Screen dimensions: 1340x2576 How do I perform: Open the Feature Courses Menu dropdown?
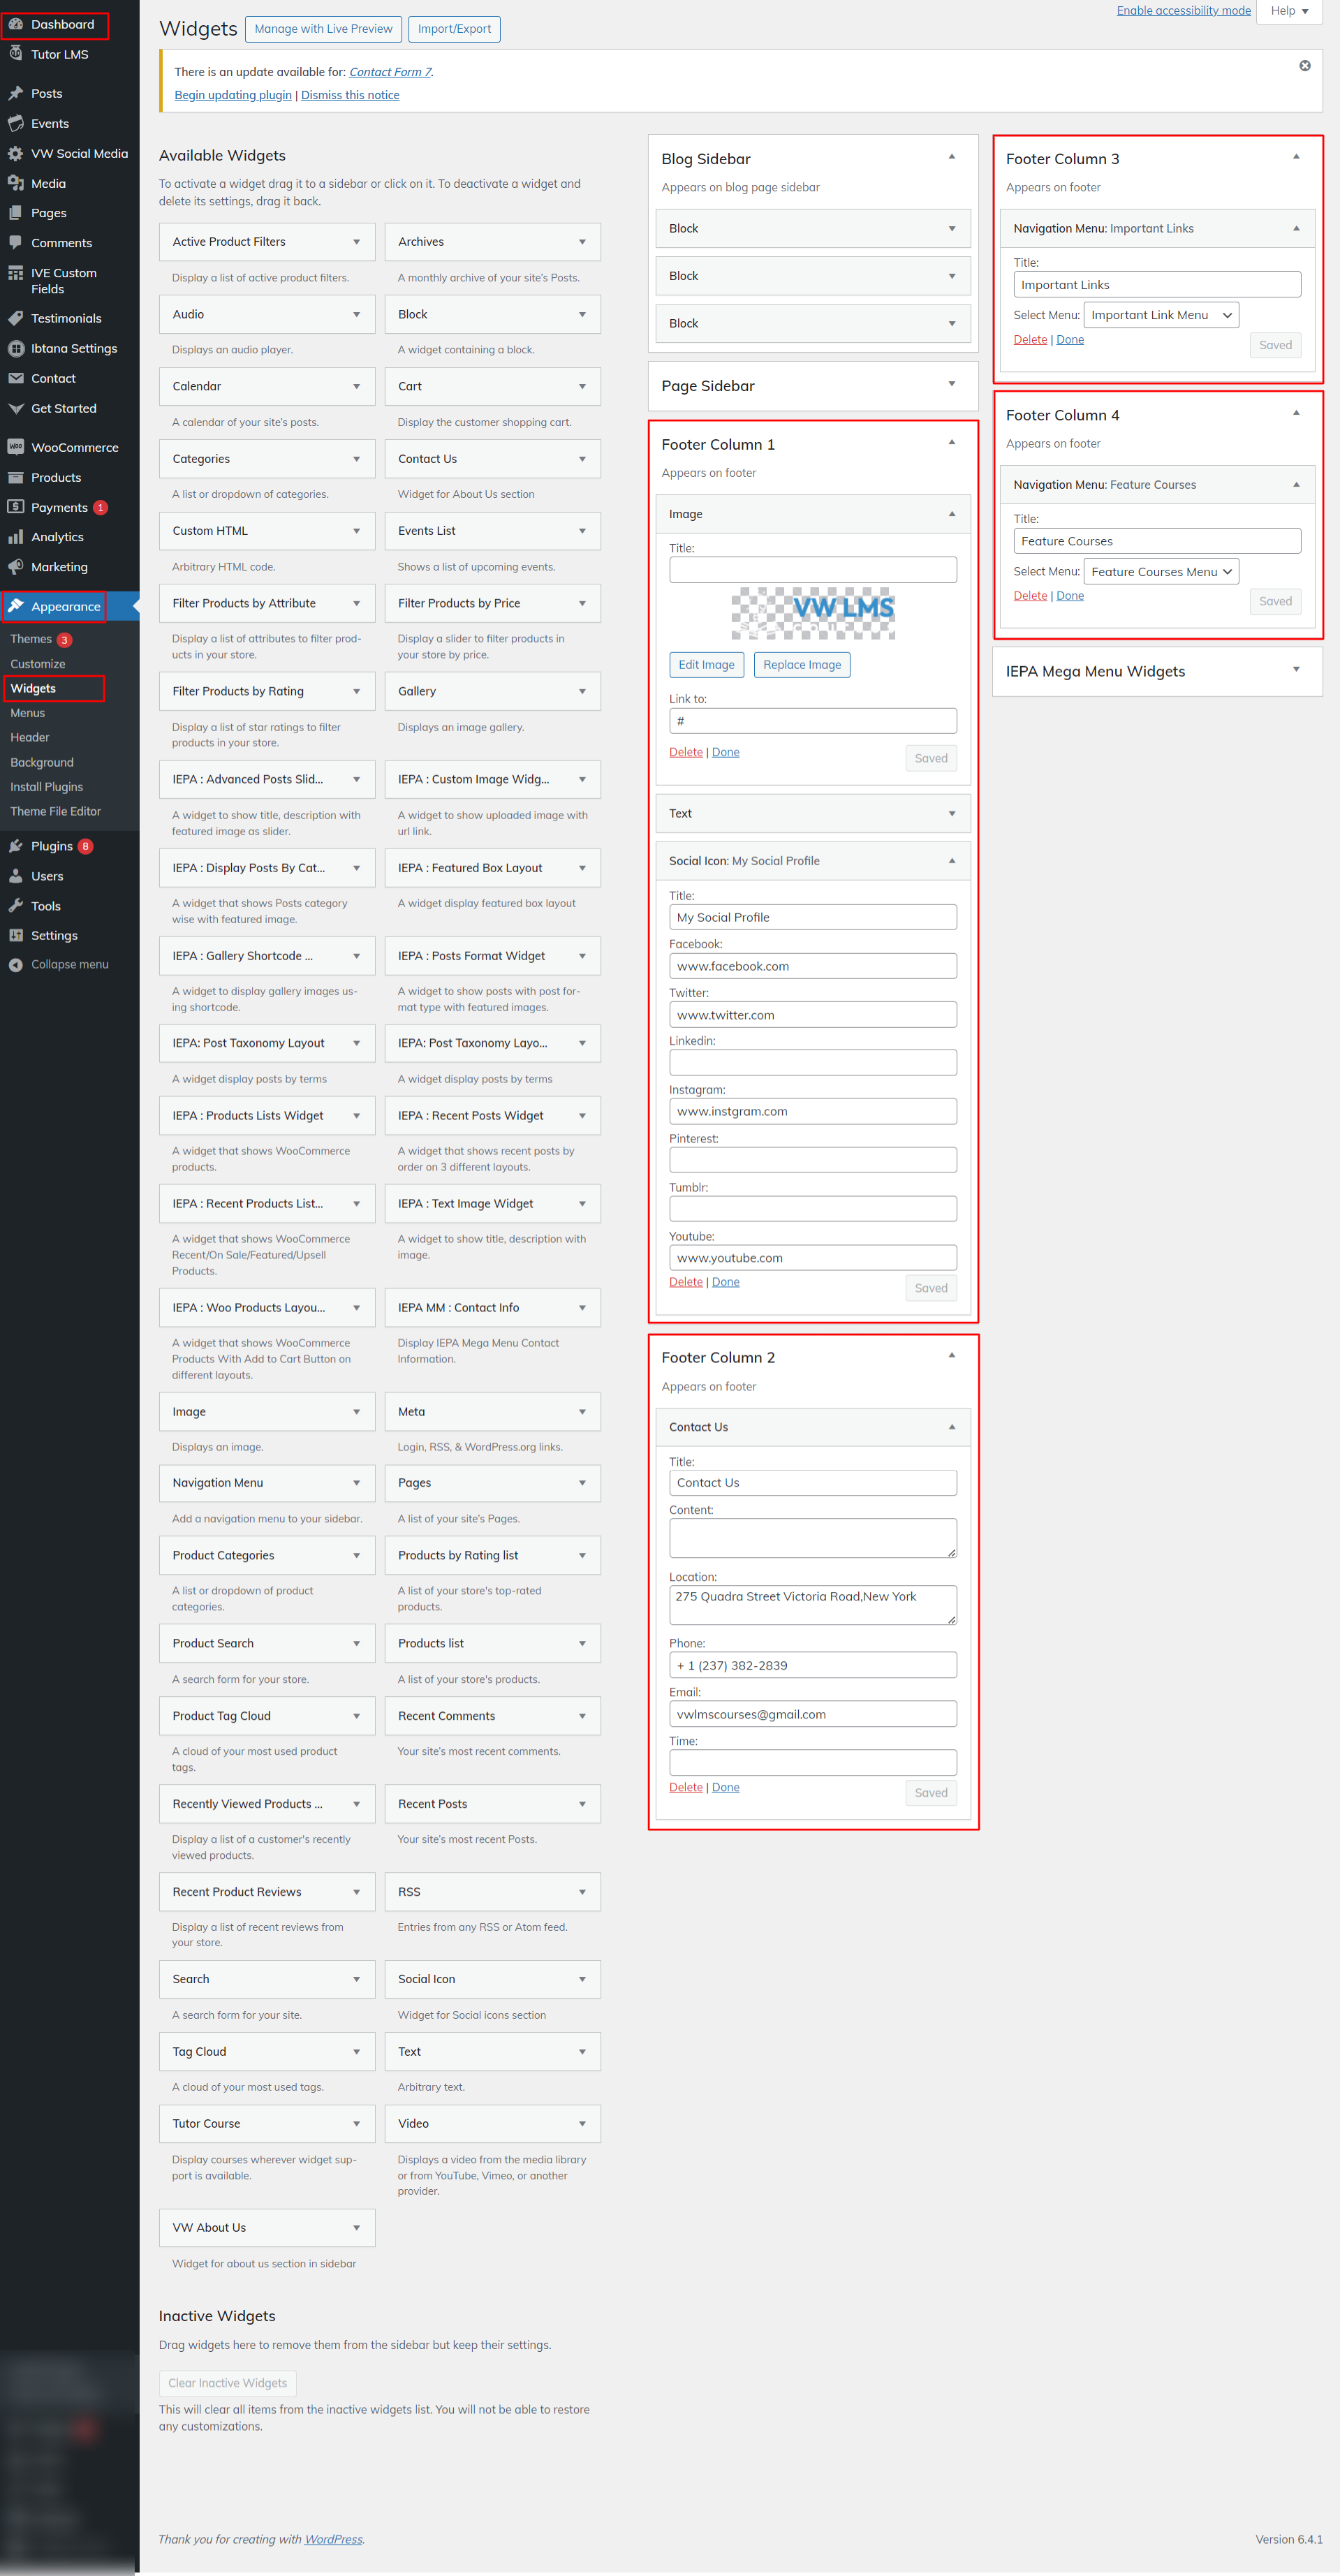1160,572
